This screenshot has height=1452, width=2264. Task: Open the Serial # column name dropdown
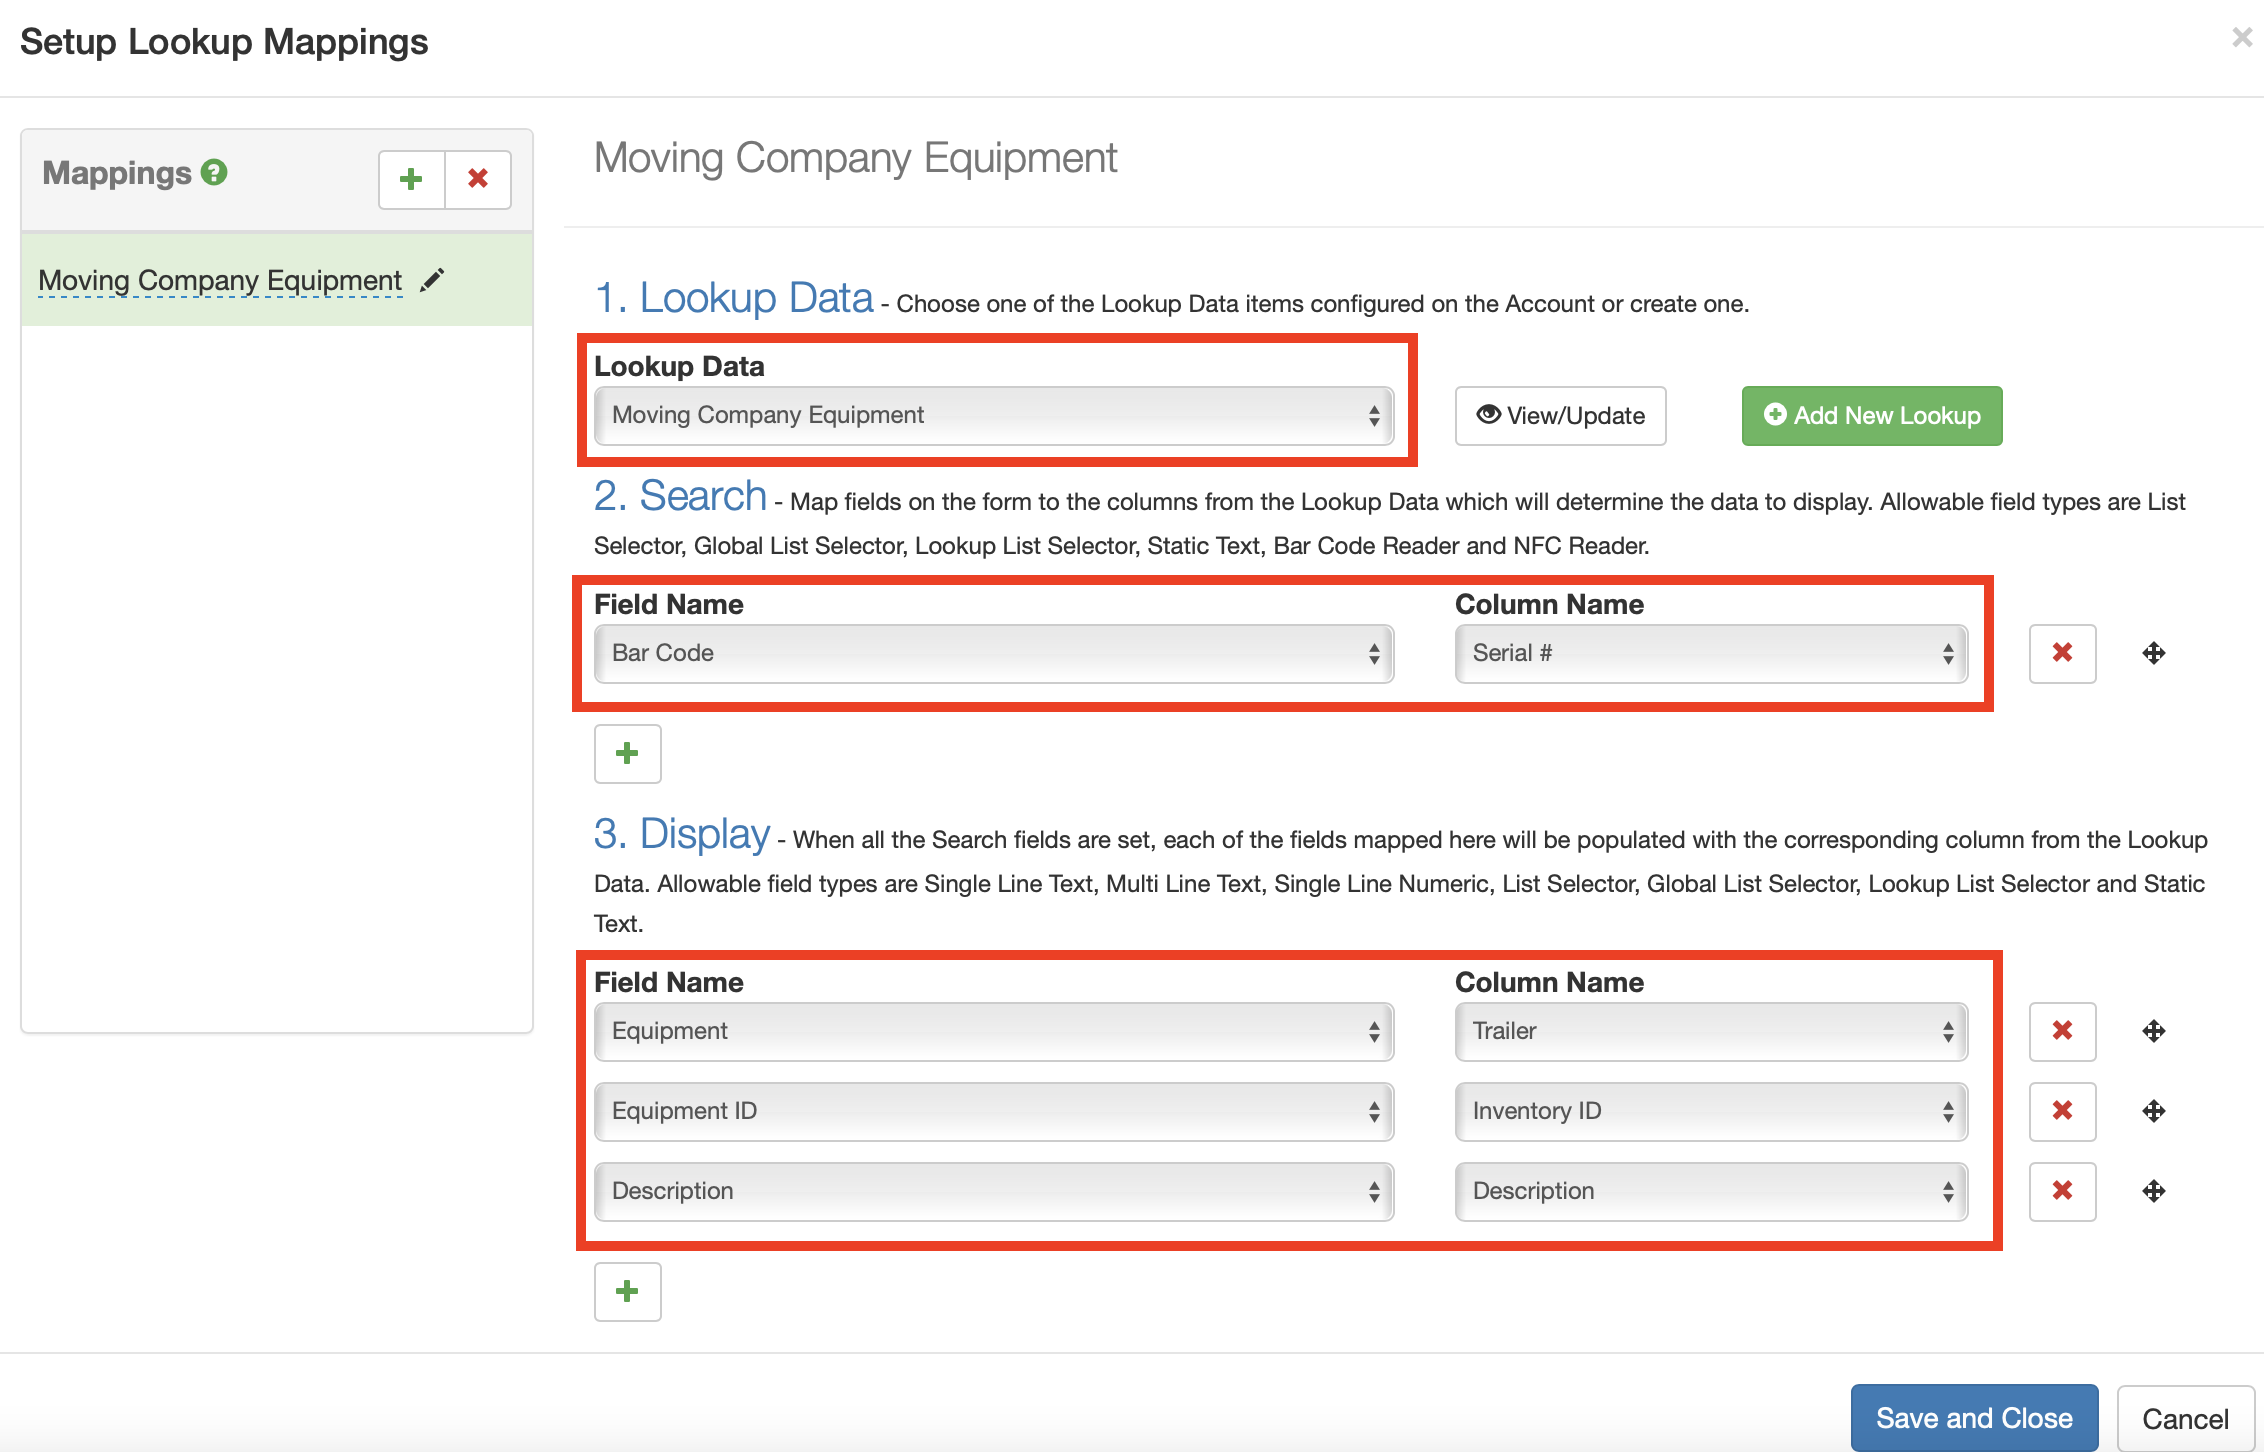point(1710,654)
